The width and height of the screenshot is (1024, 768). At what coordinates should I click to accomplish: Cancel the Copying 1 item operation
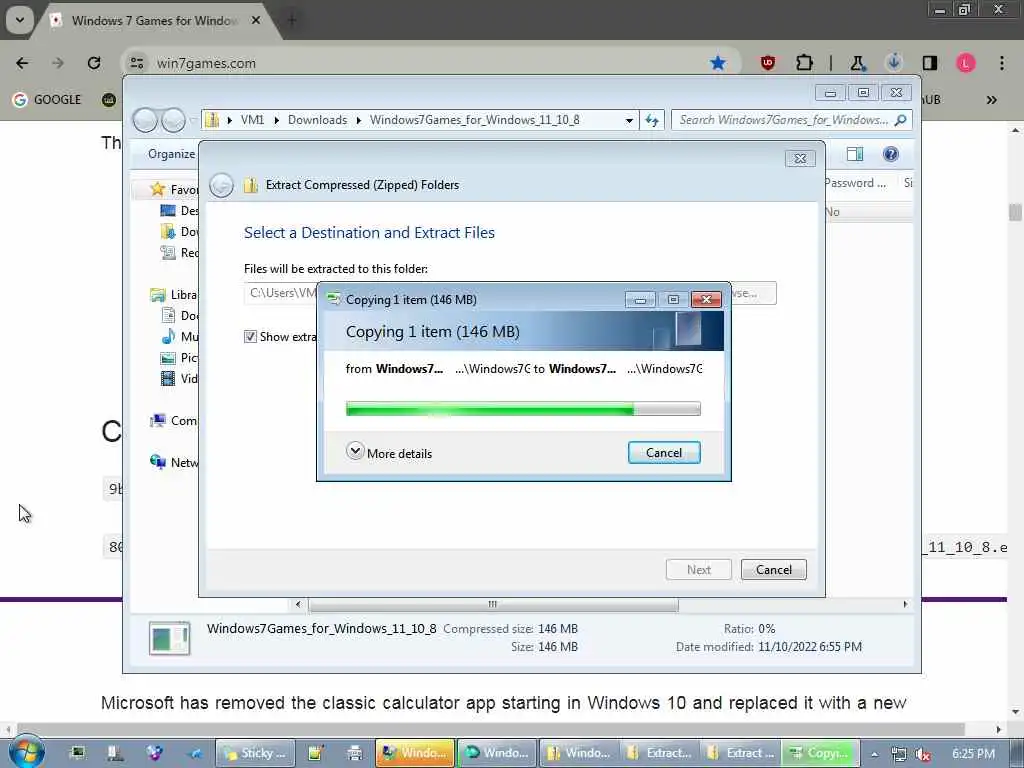pos(664,453)
